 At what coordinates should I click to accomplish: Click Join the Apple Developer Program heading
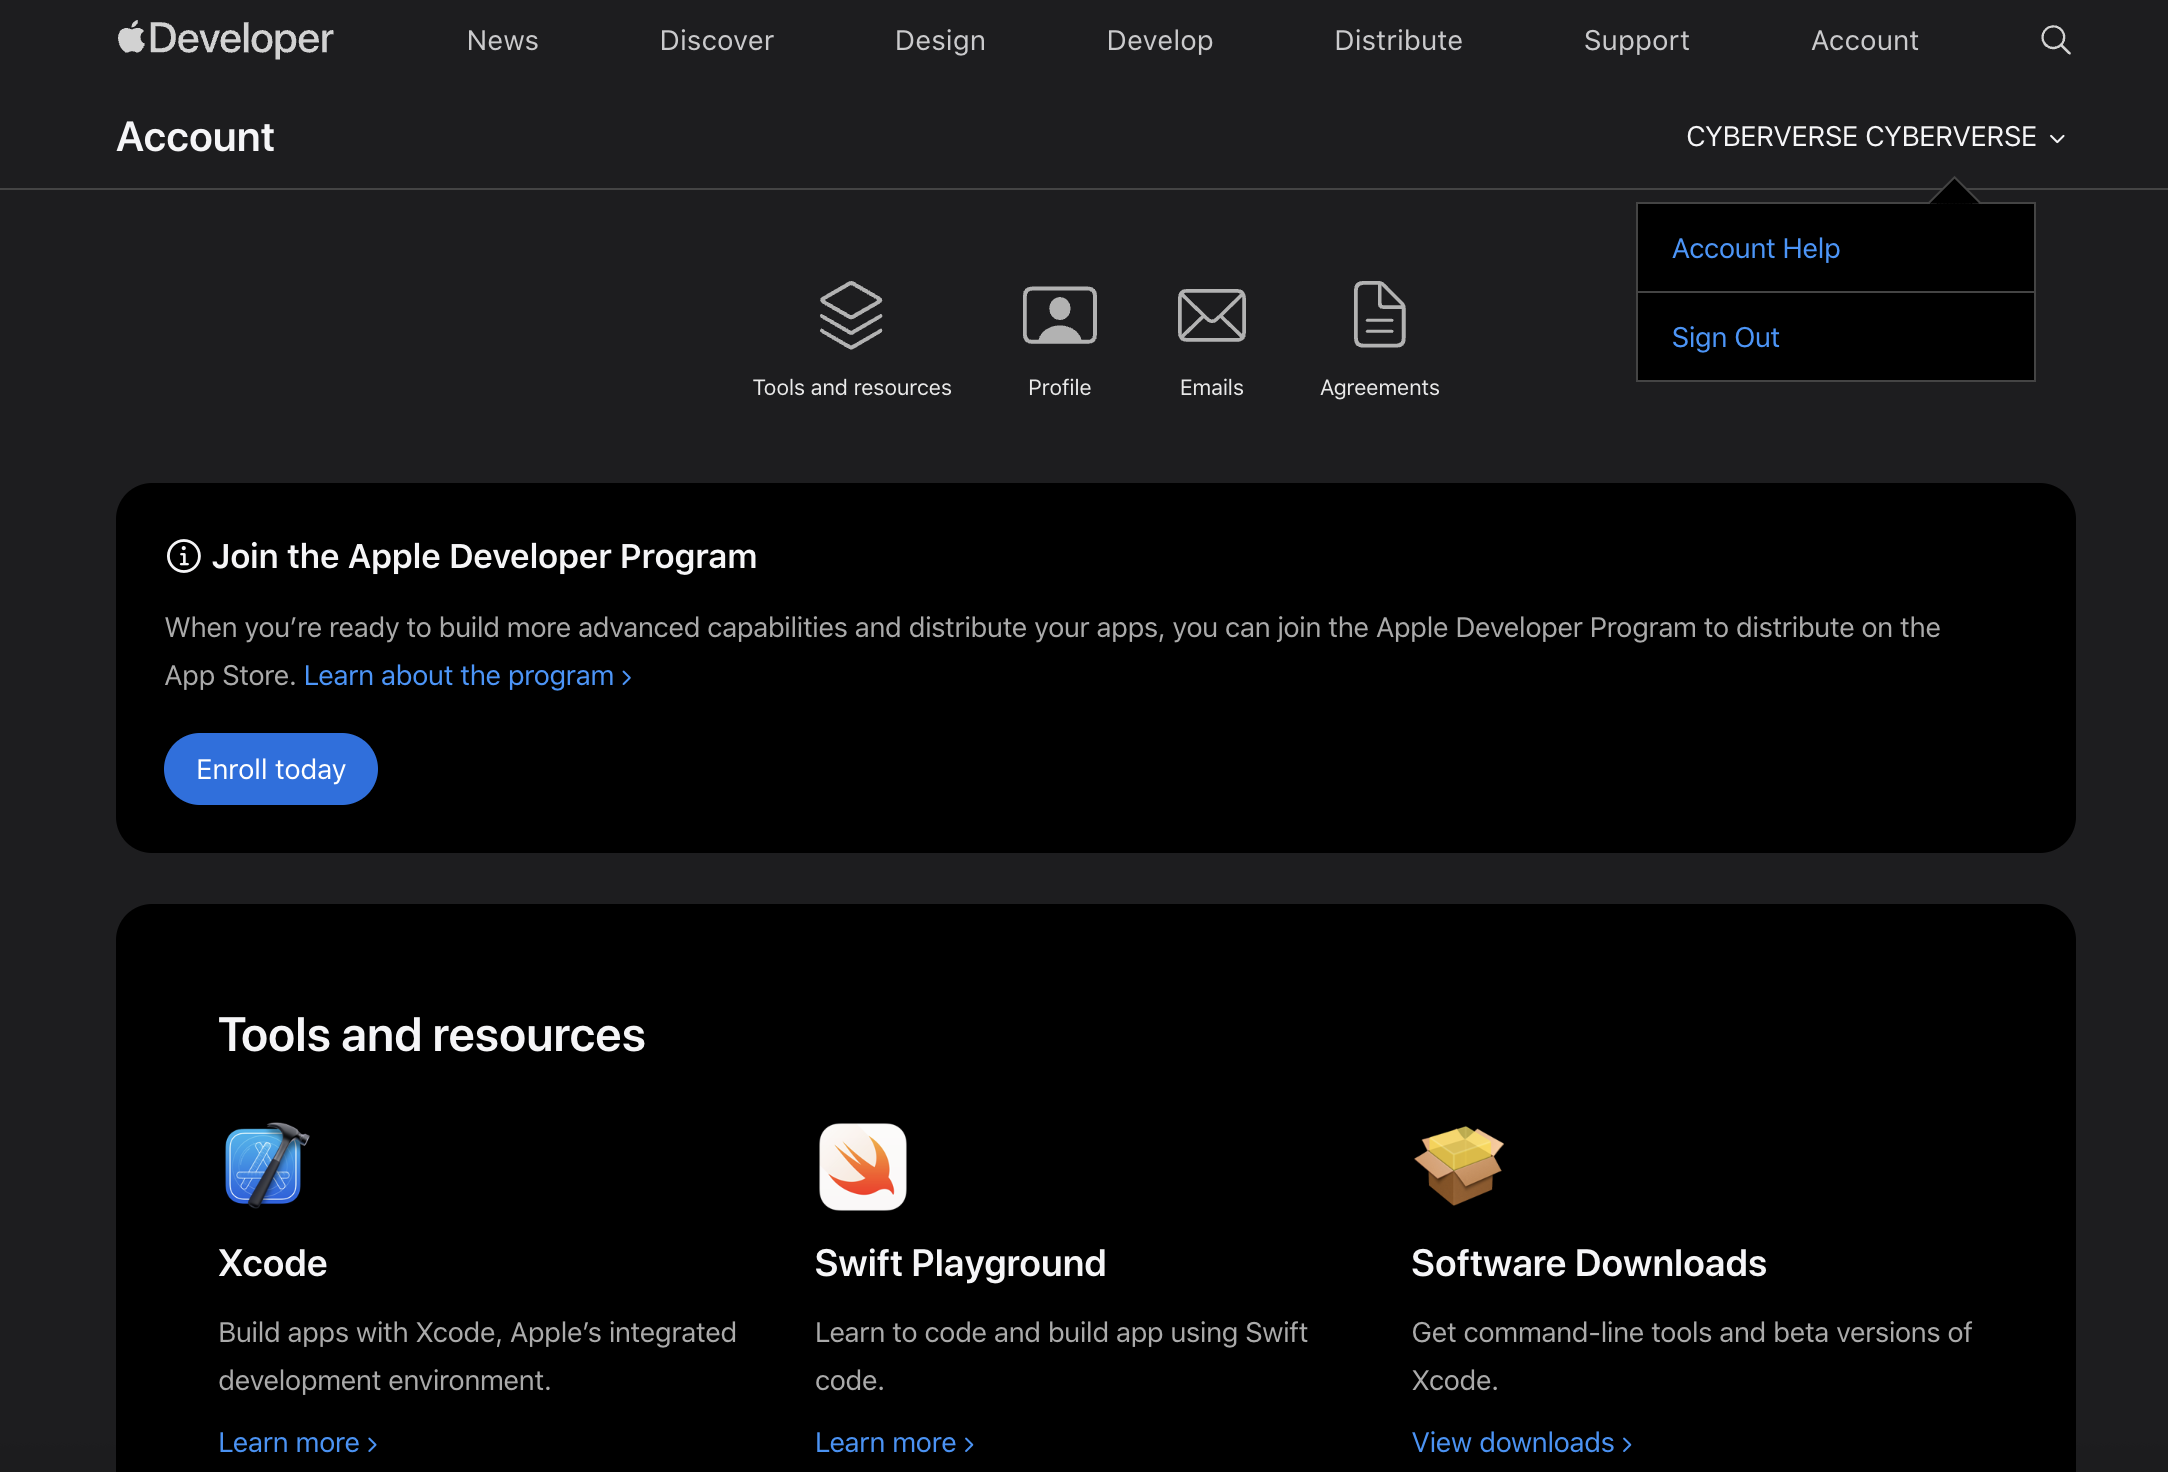(484, 556)
